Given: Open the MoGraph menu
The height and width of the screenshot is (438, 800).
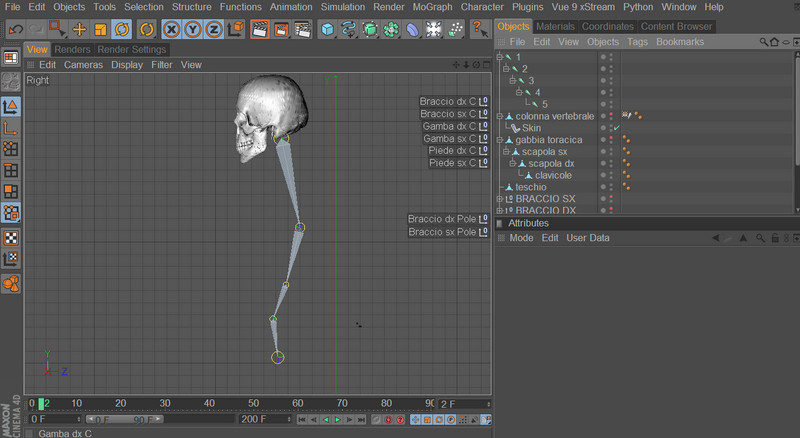Looking at the screenshot, I should [x=431, y=7].
